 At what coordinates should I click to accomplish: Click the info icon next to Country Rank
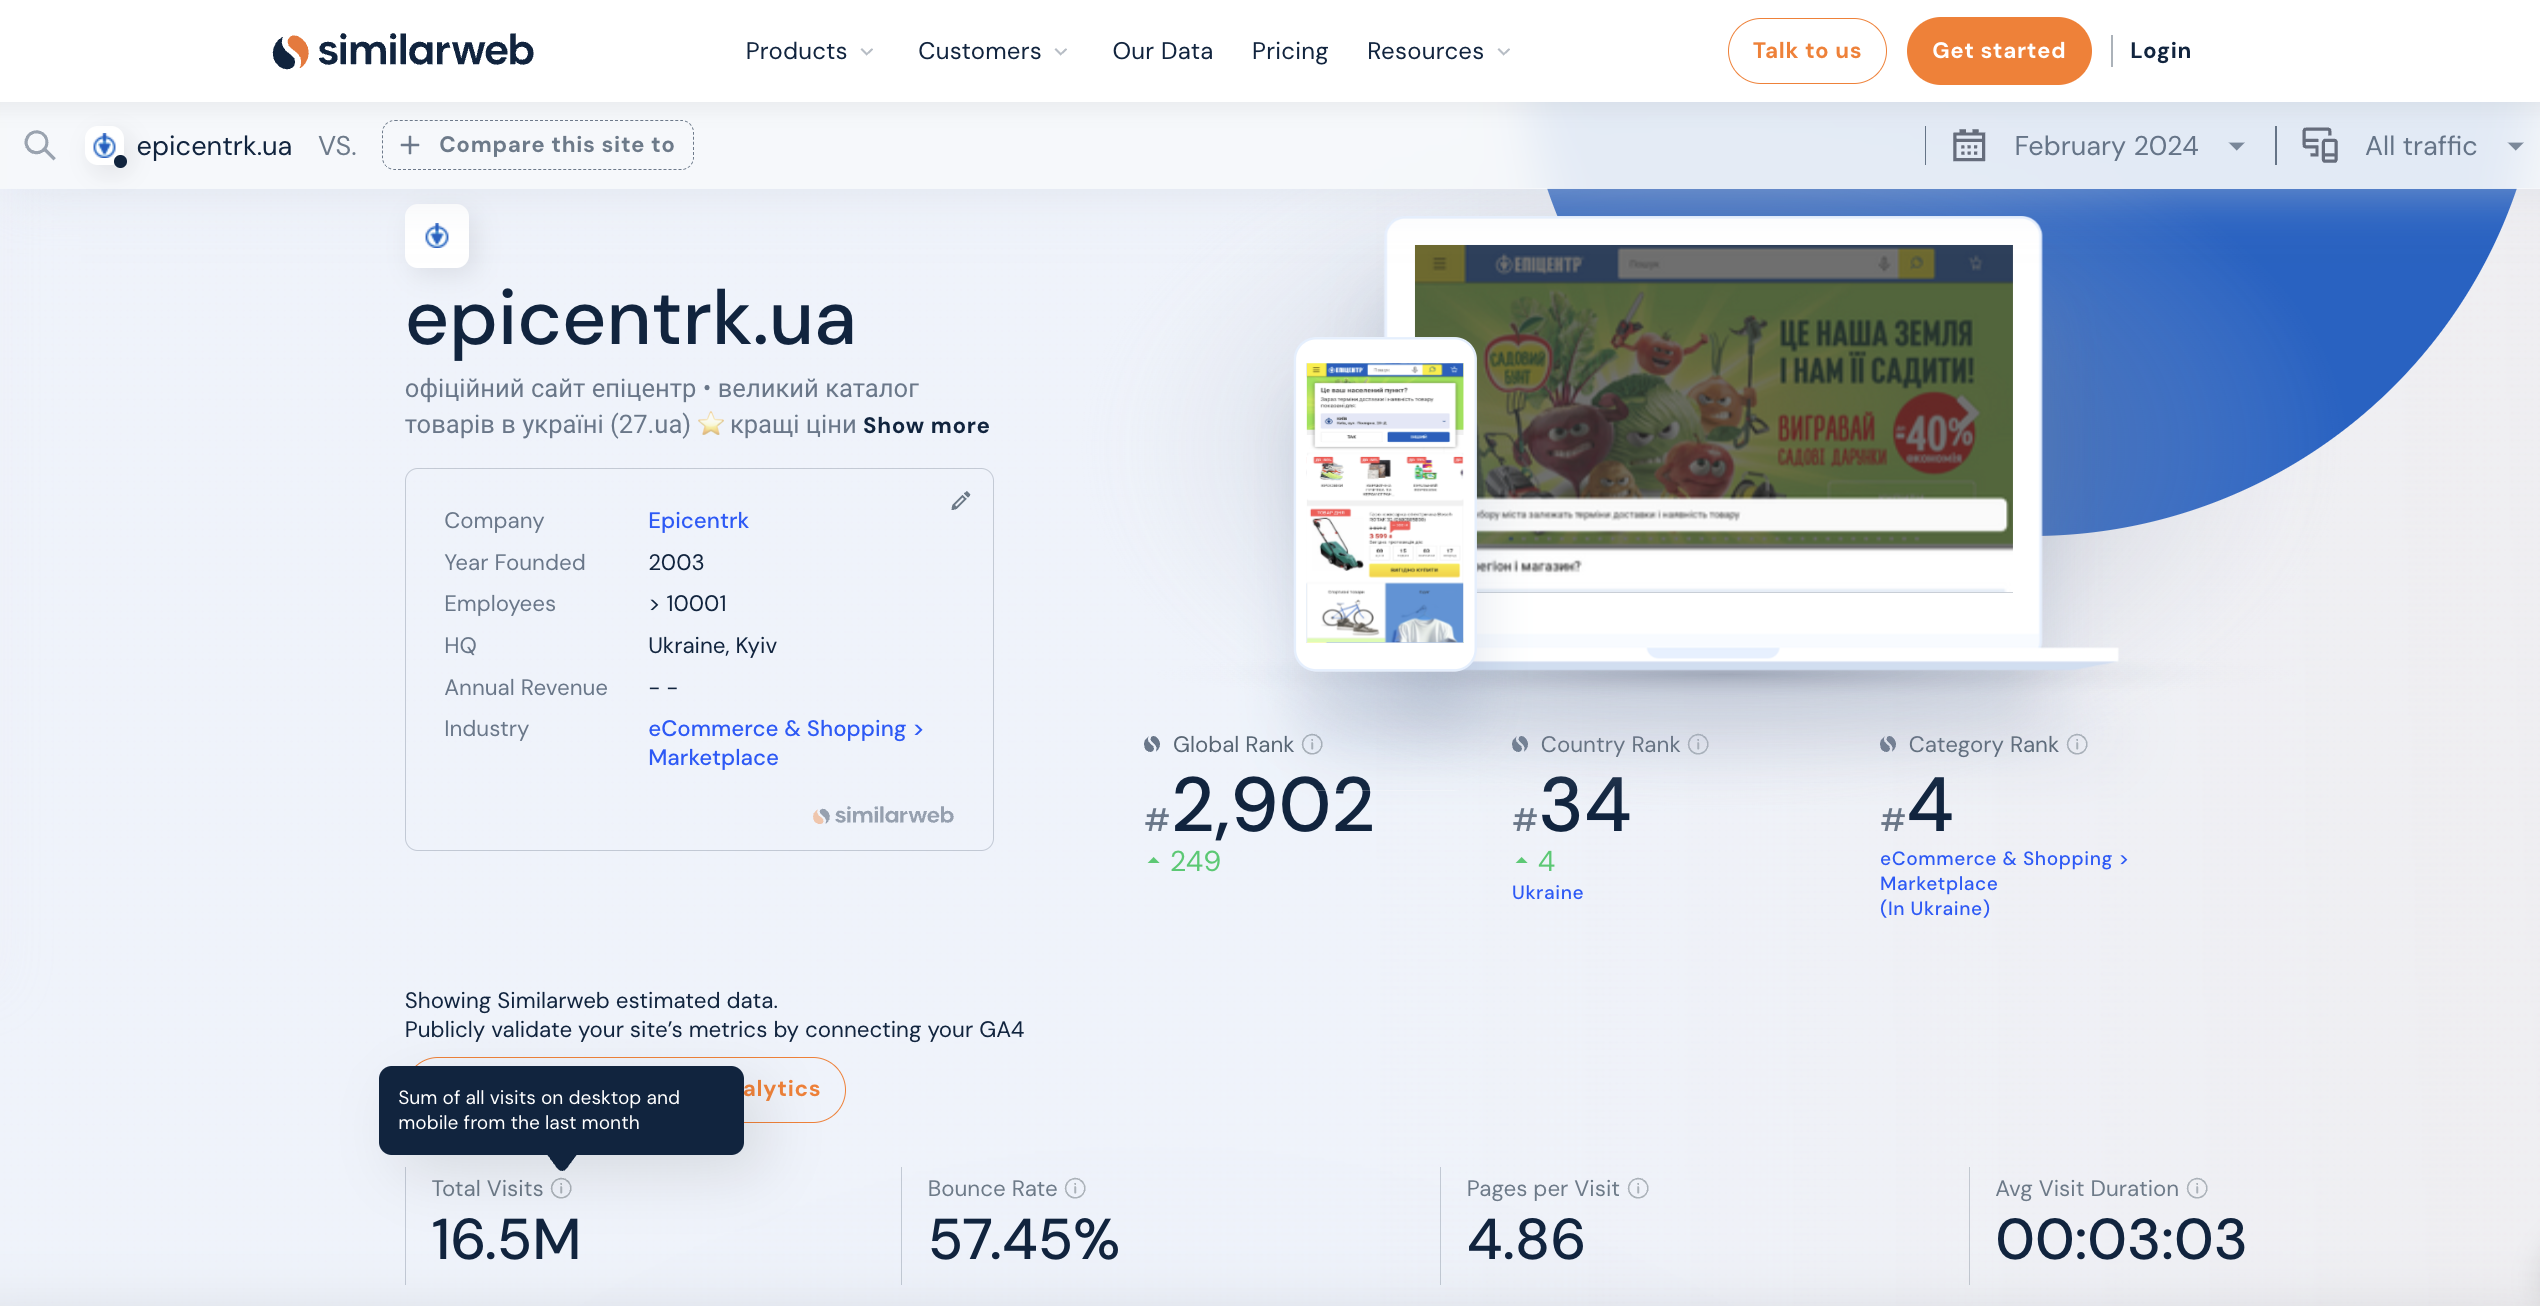click(1699, 744)
